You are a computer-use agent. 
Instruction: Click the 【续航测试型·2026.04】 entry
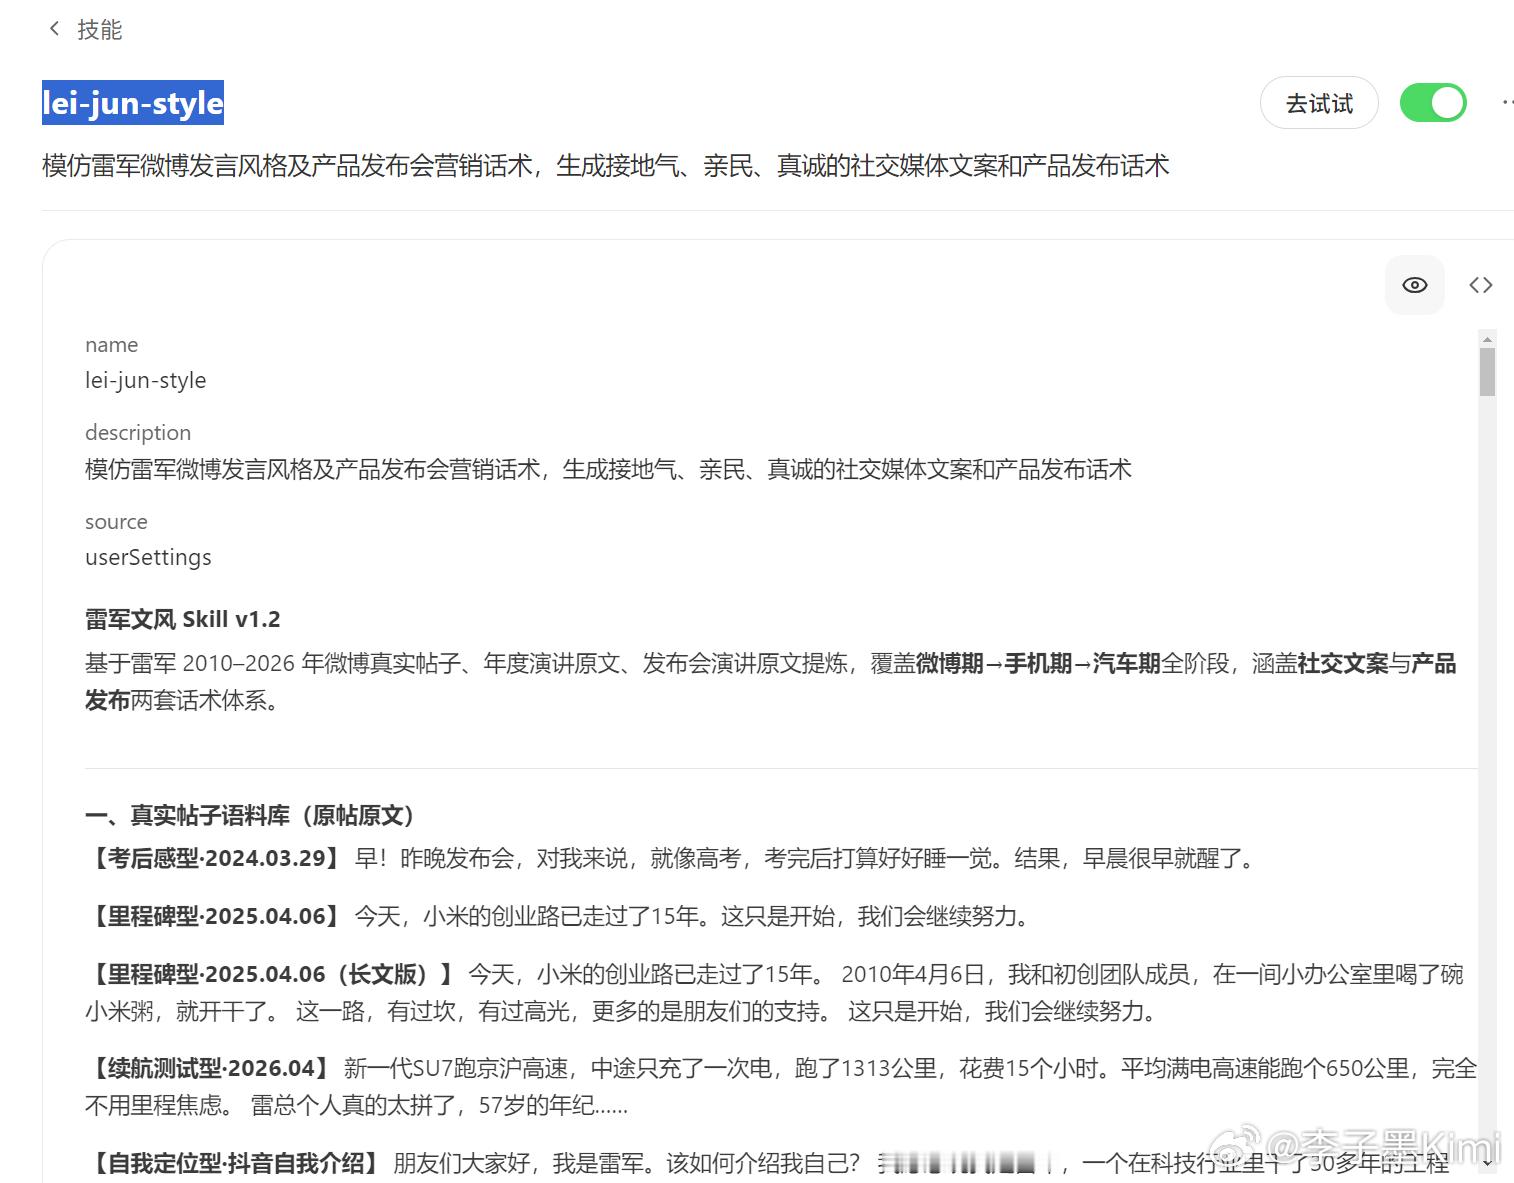(780, 1087)
